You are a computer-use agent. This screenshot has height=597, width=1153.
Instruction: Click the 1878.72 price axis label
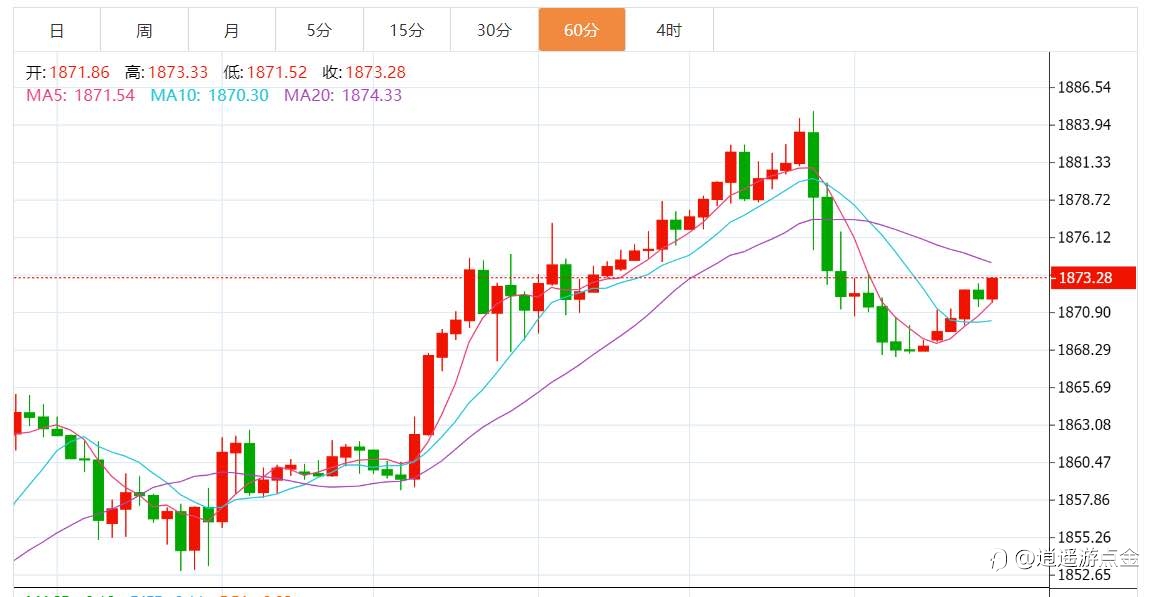1084,200
